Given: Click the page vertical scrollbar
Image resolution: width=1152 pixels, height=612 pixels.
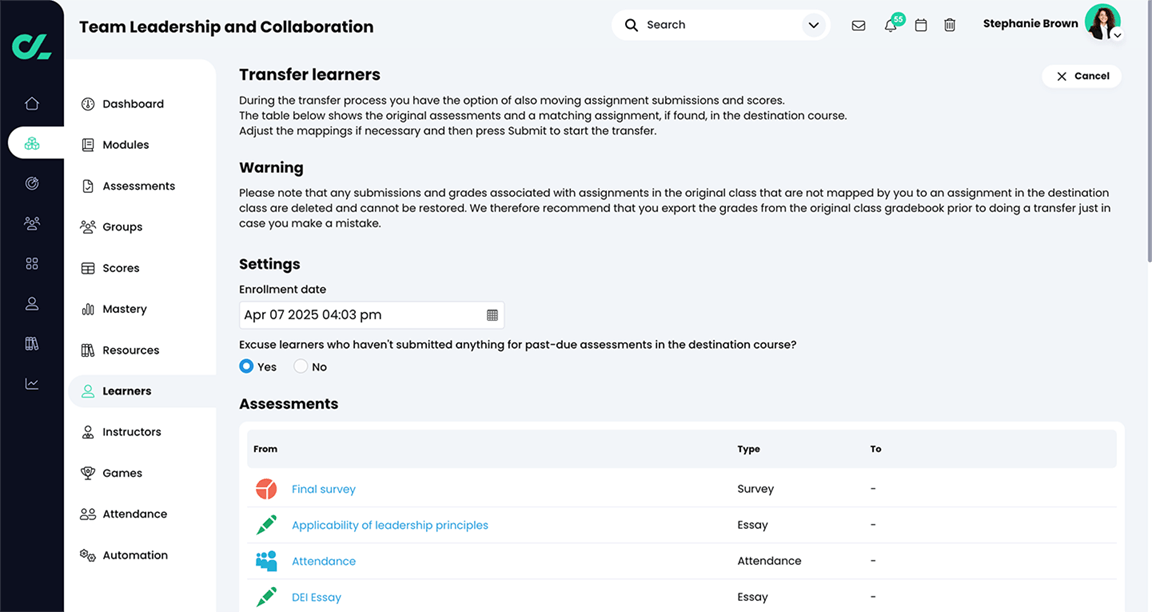Looking at the screenshot, I should (x=1147, y=150).
